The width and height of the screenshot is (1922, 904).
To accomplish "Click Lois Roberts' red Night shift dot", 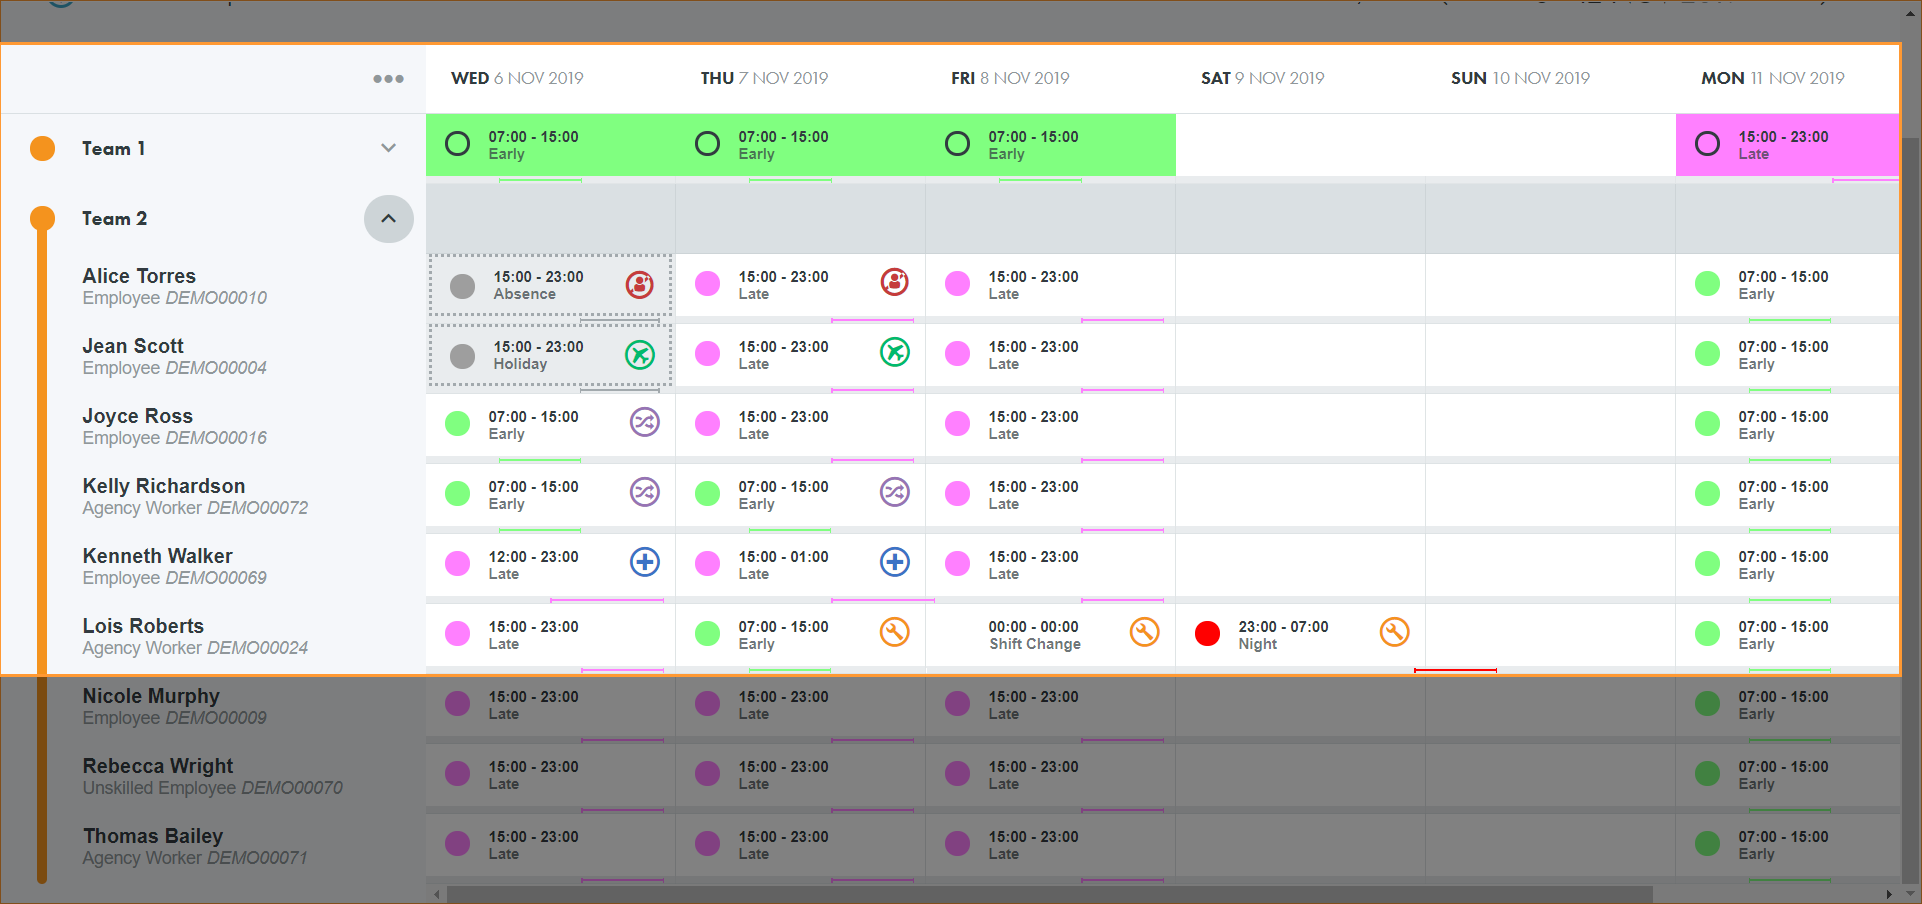I will 1207,634.
